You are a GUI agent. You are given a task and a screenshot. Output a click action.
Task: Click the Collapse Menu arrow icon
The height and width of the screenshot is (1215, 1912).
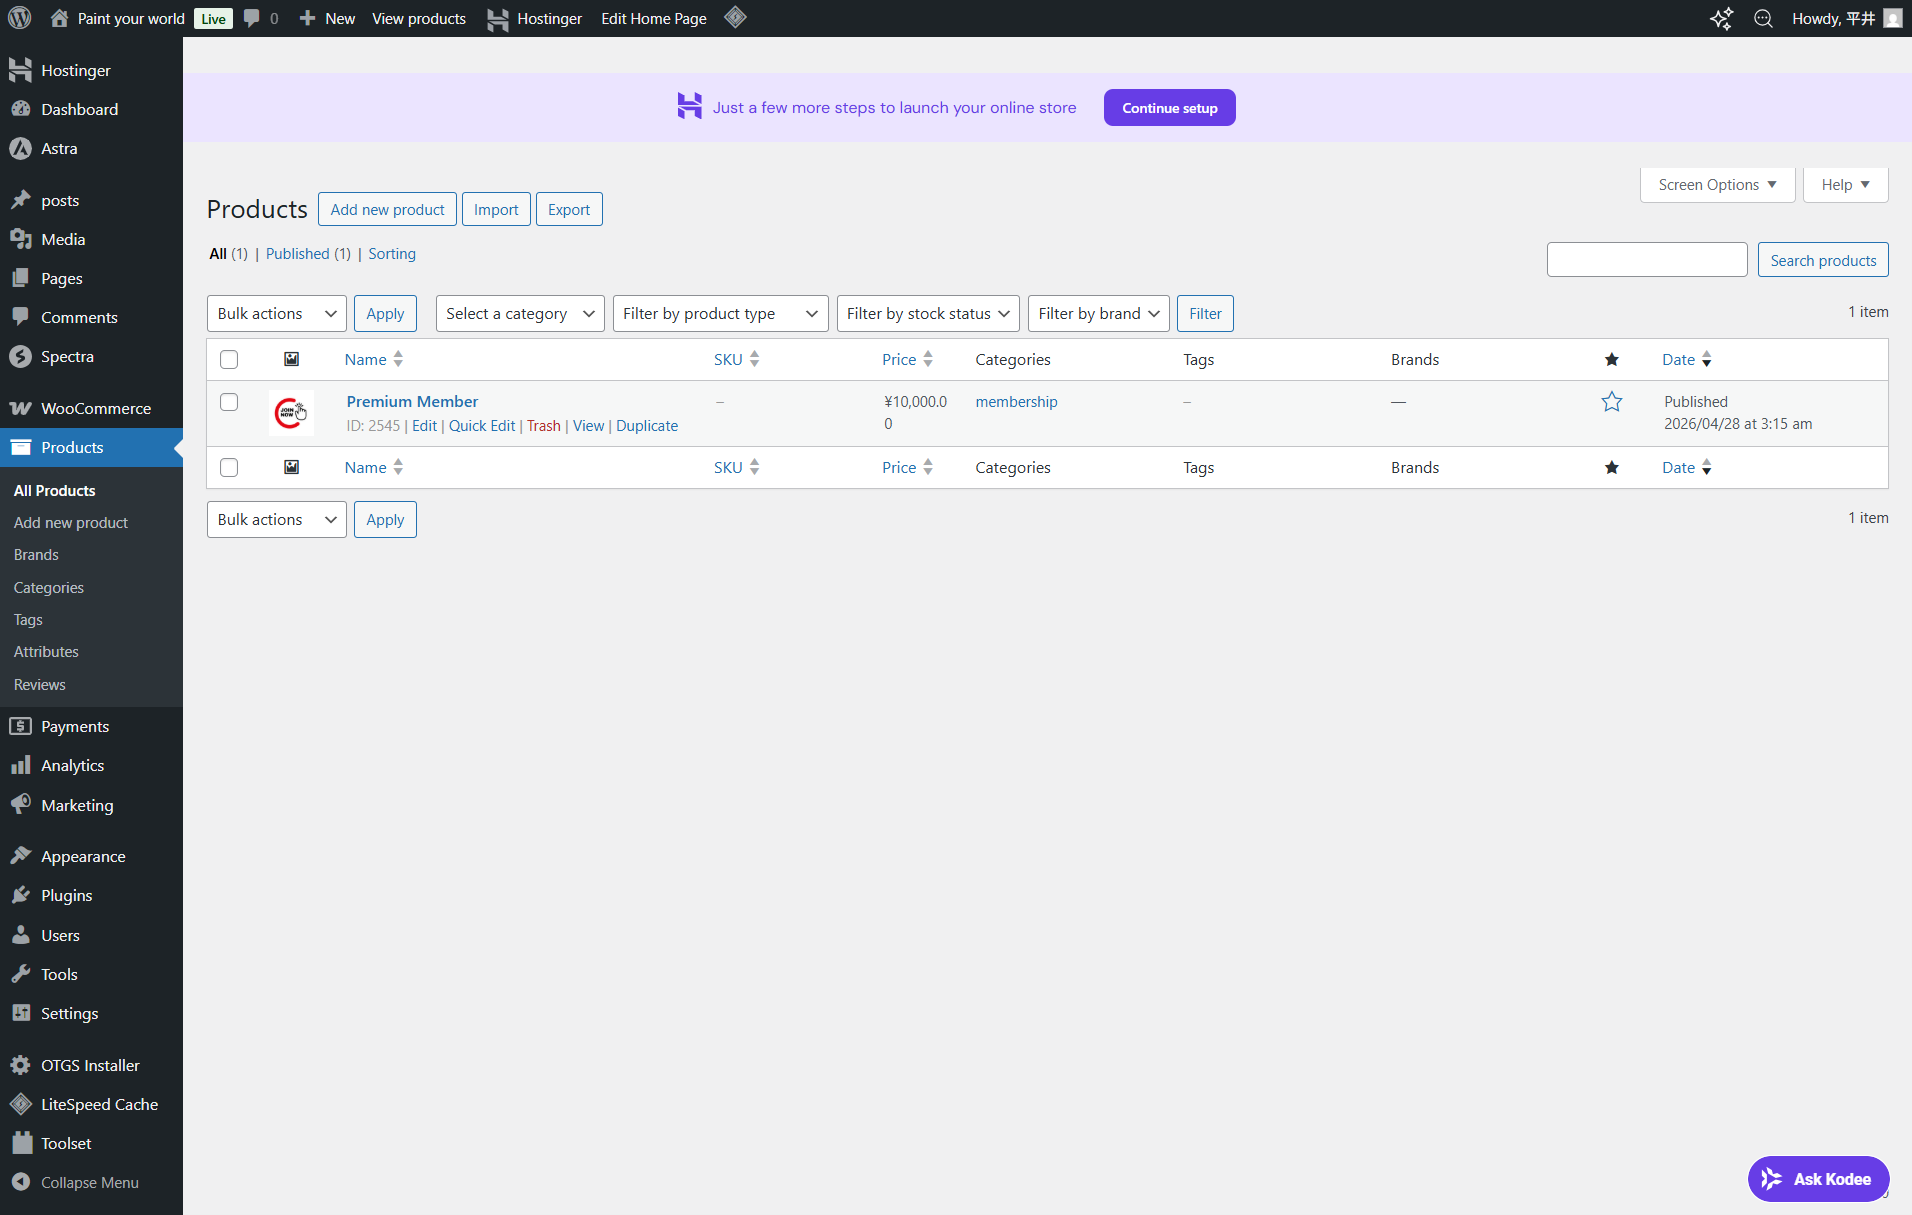(20, 1182)
